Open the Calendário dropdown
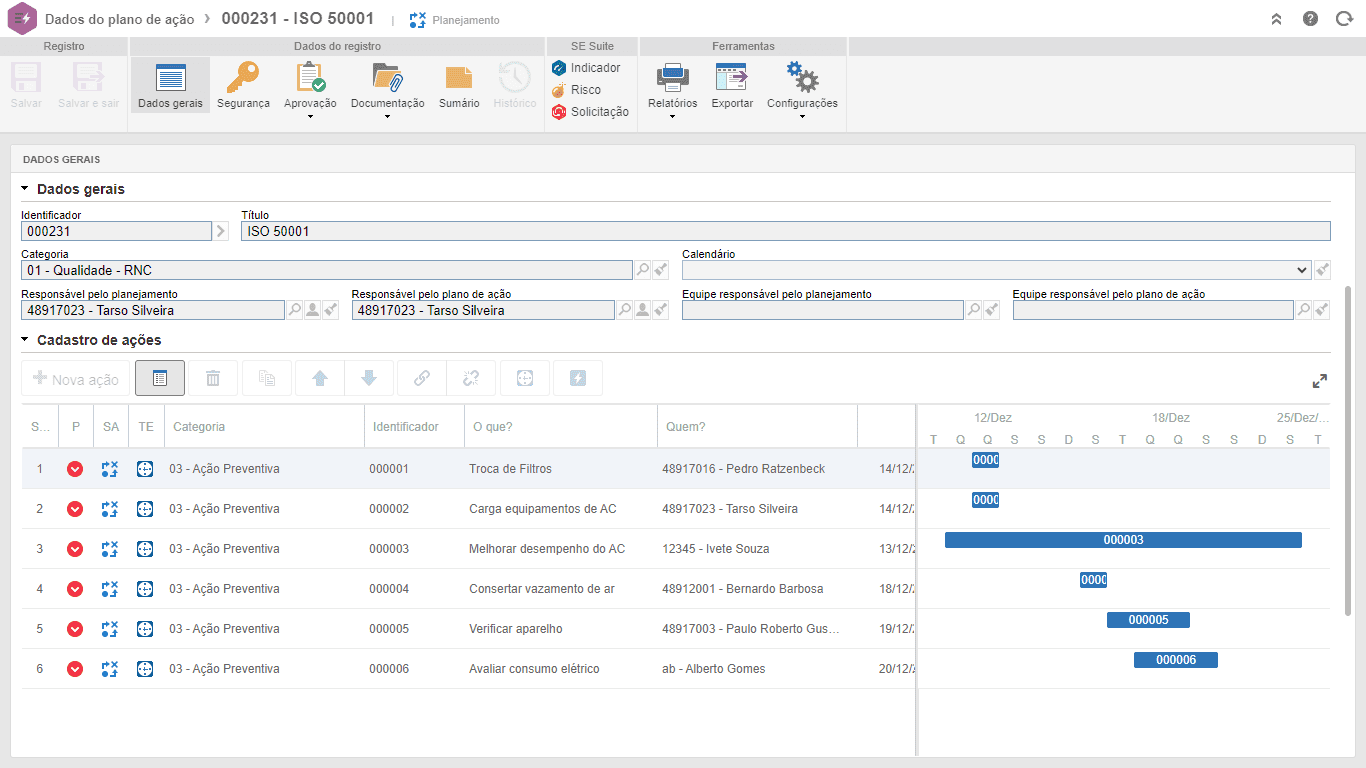Viewport: 1366px width, 768px height. 996,270
